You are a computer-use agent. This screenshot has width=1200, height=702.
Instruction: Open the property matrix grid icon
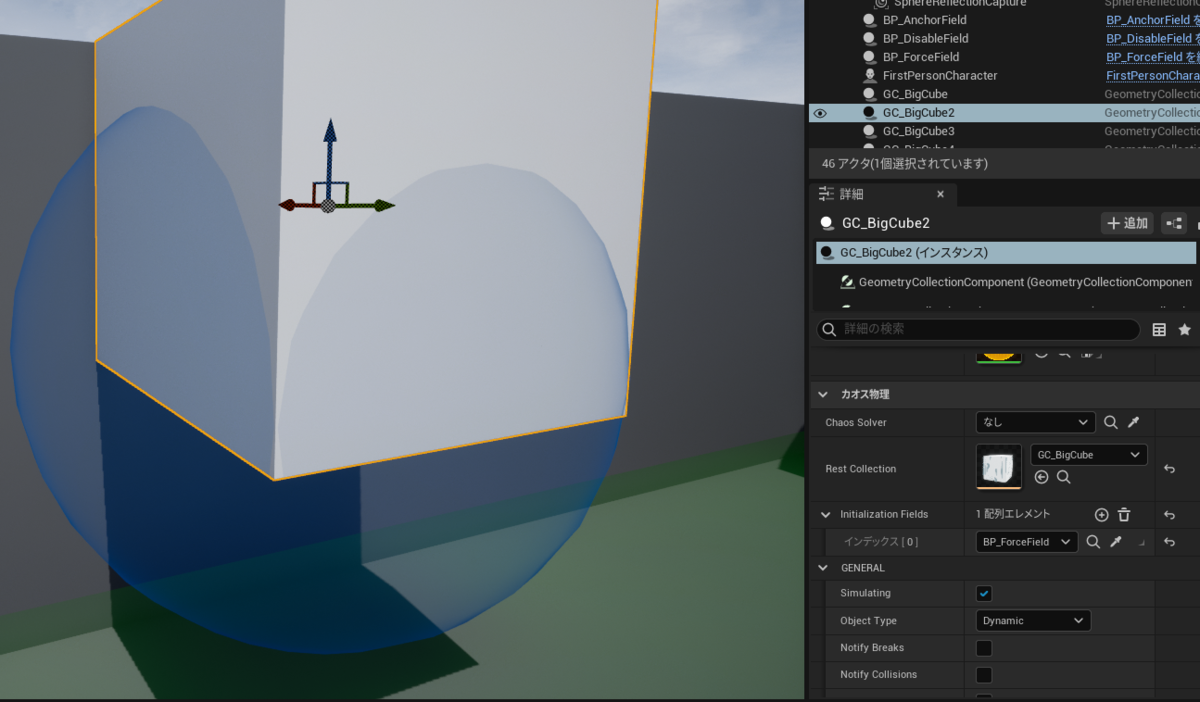(1160, 329)
